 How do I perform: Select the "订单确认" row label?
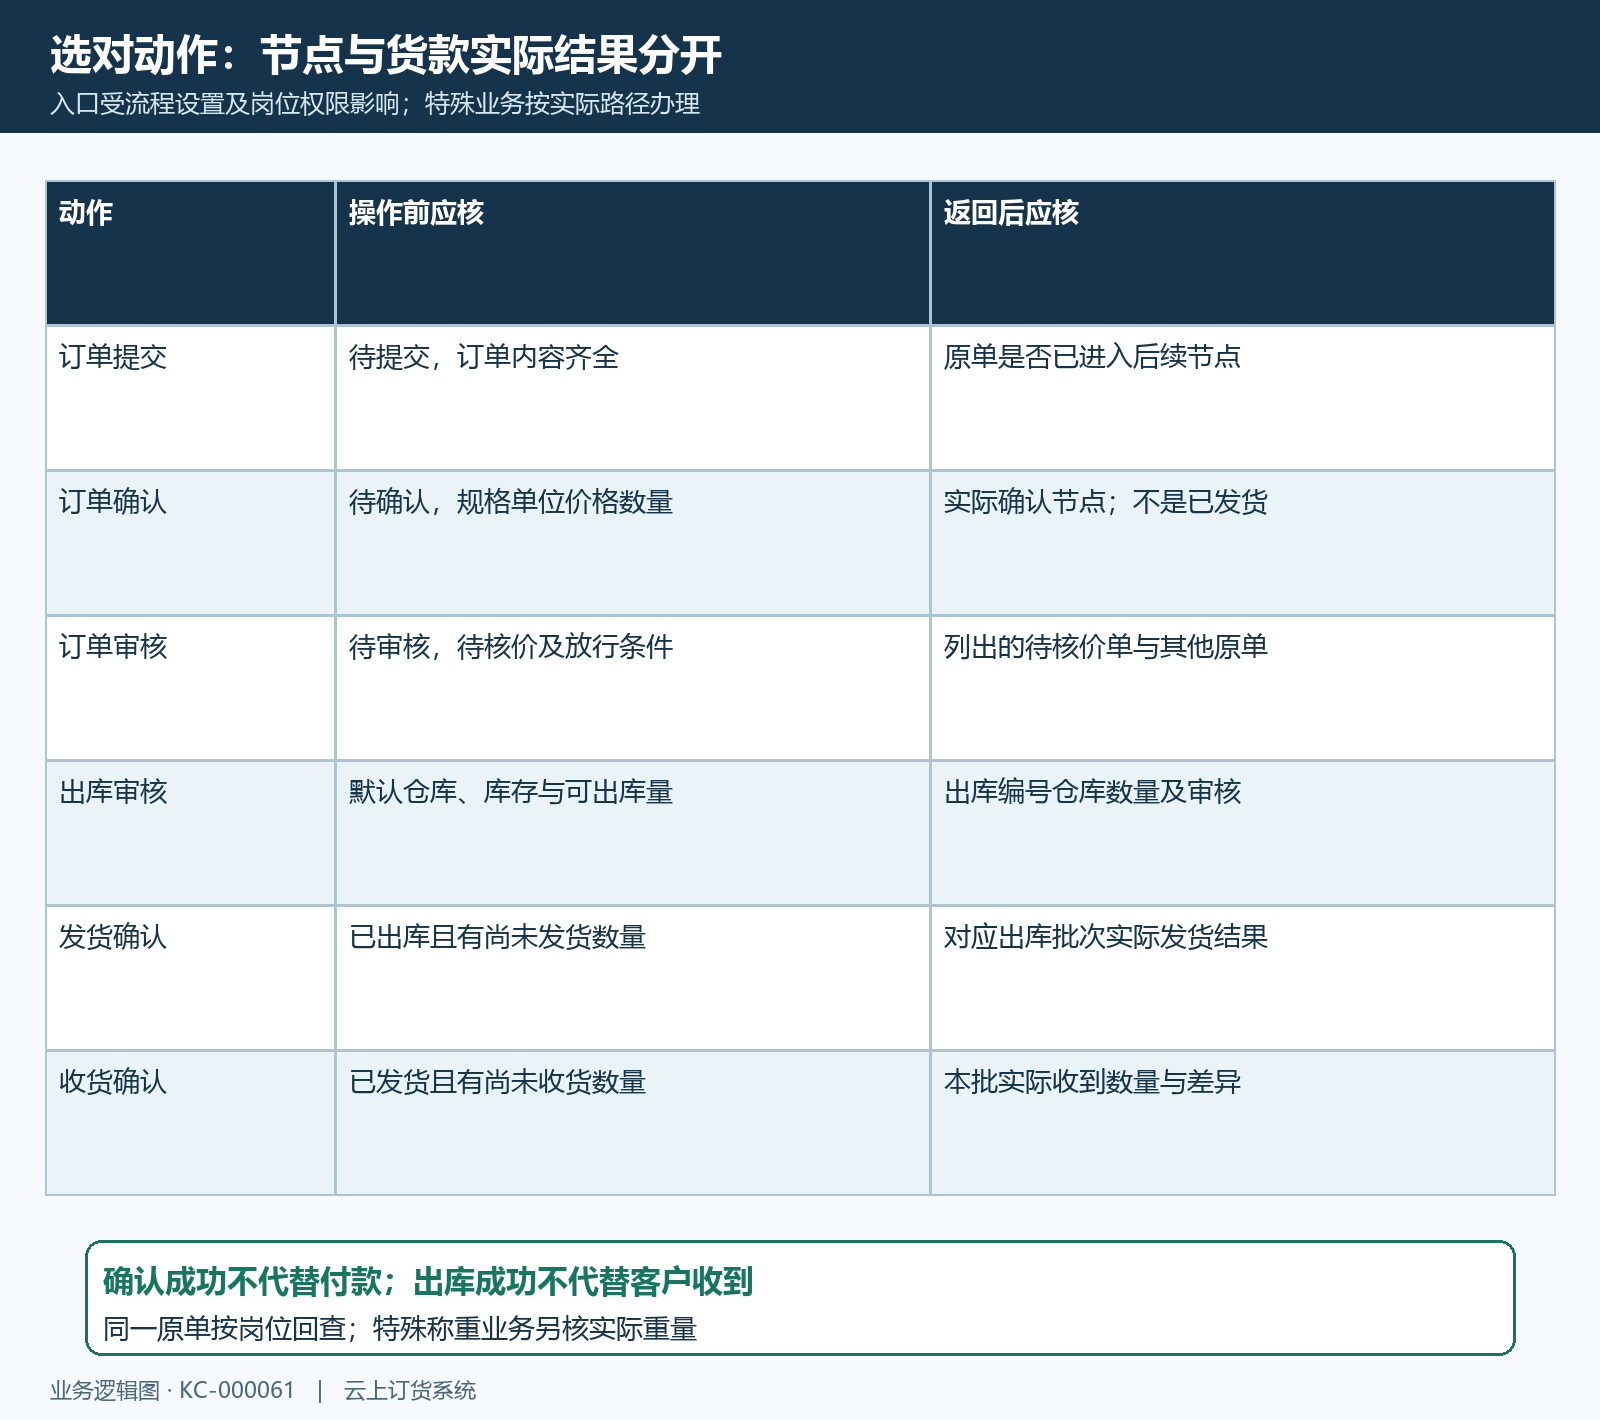113,502
